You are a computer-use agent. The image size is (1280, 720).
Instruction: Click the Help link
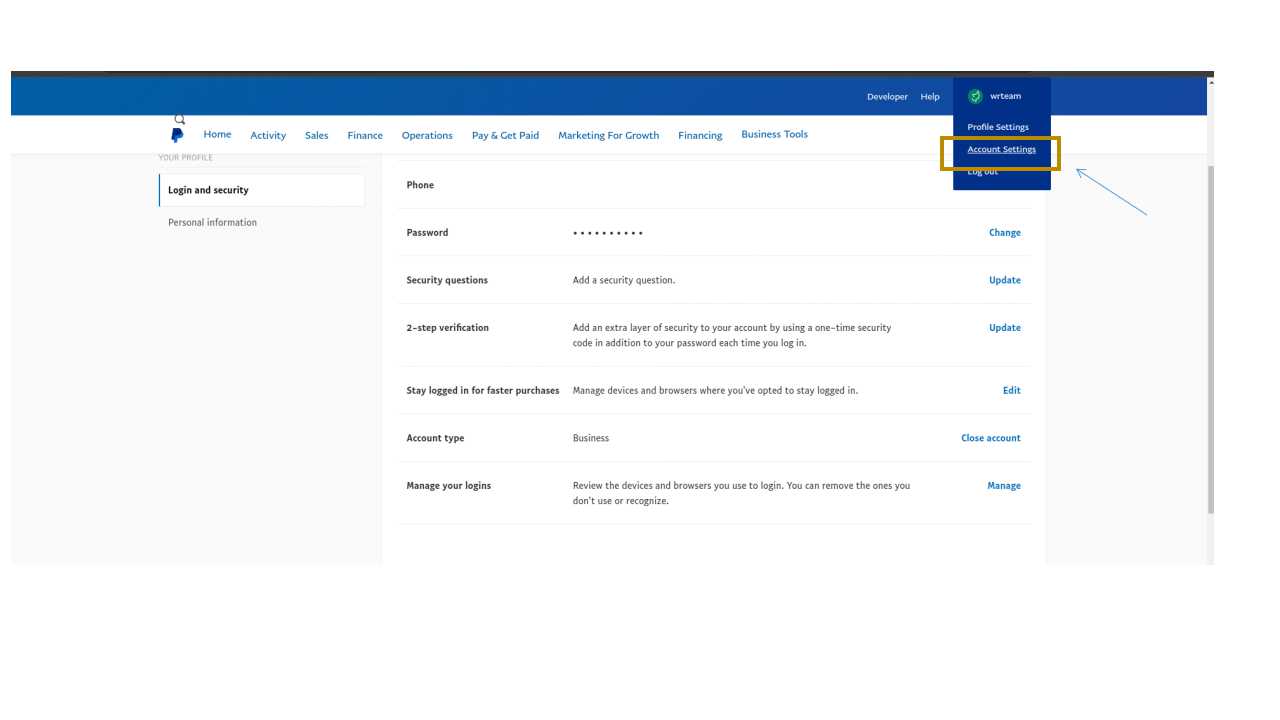(930, 97)
